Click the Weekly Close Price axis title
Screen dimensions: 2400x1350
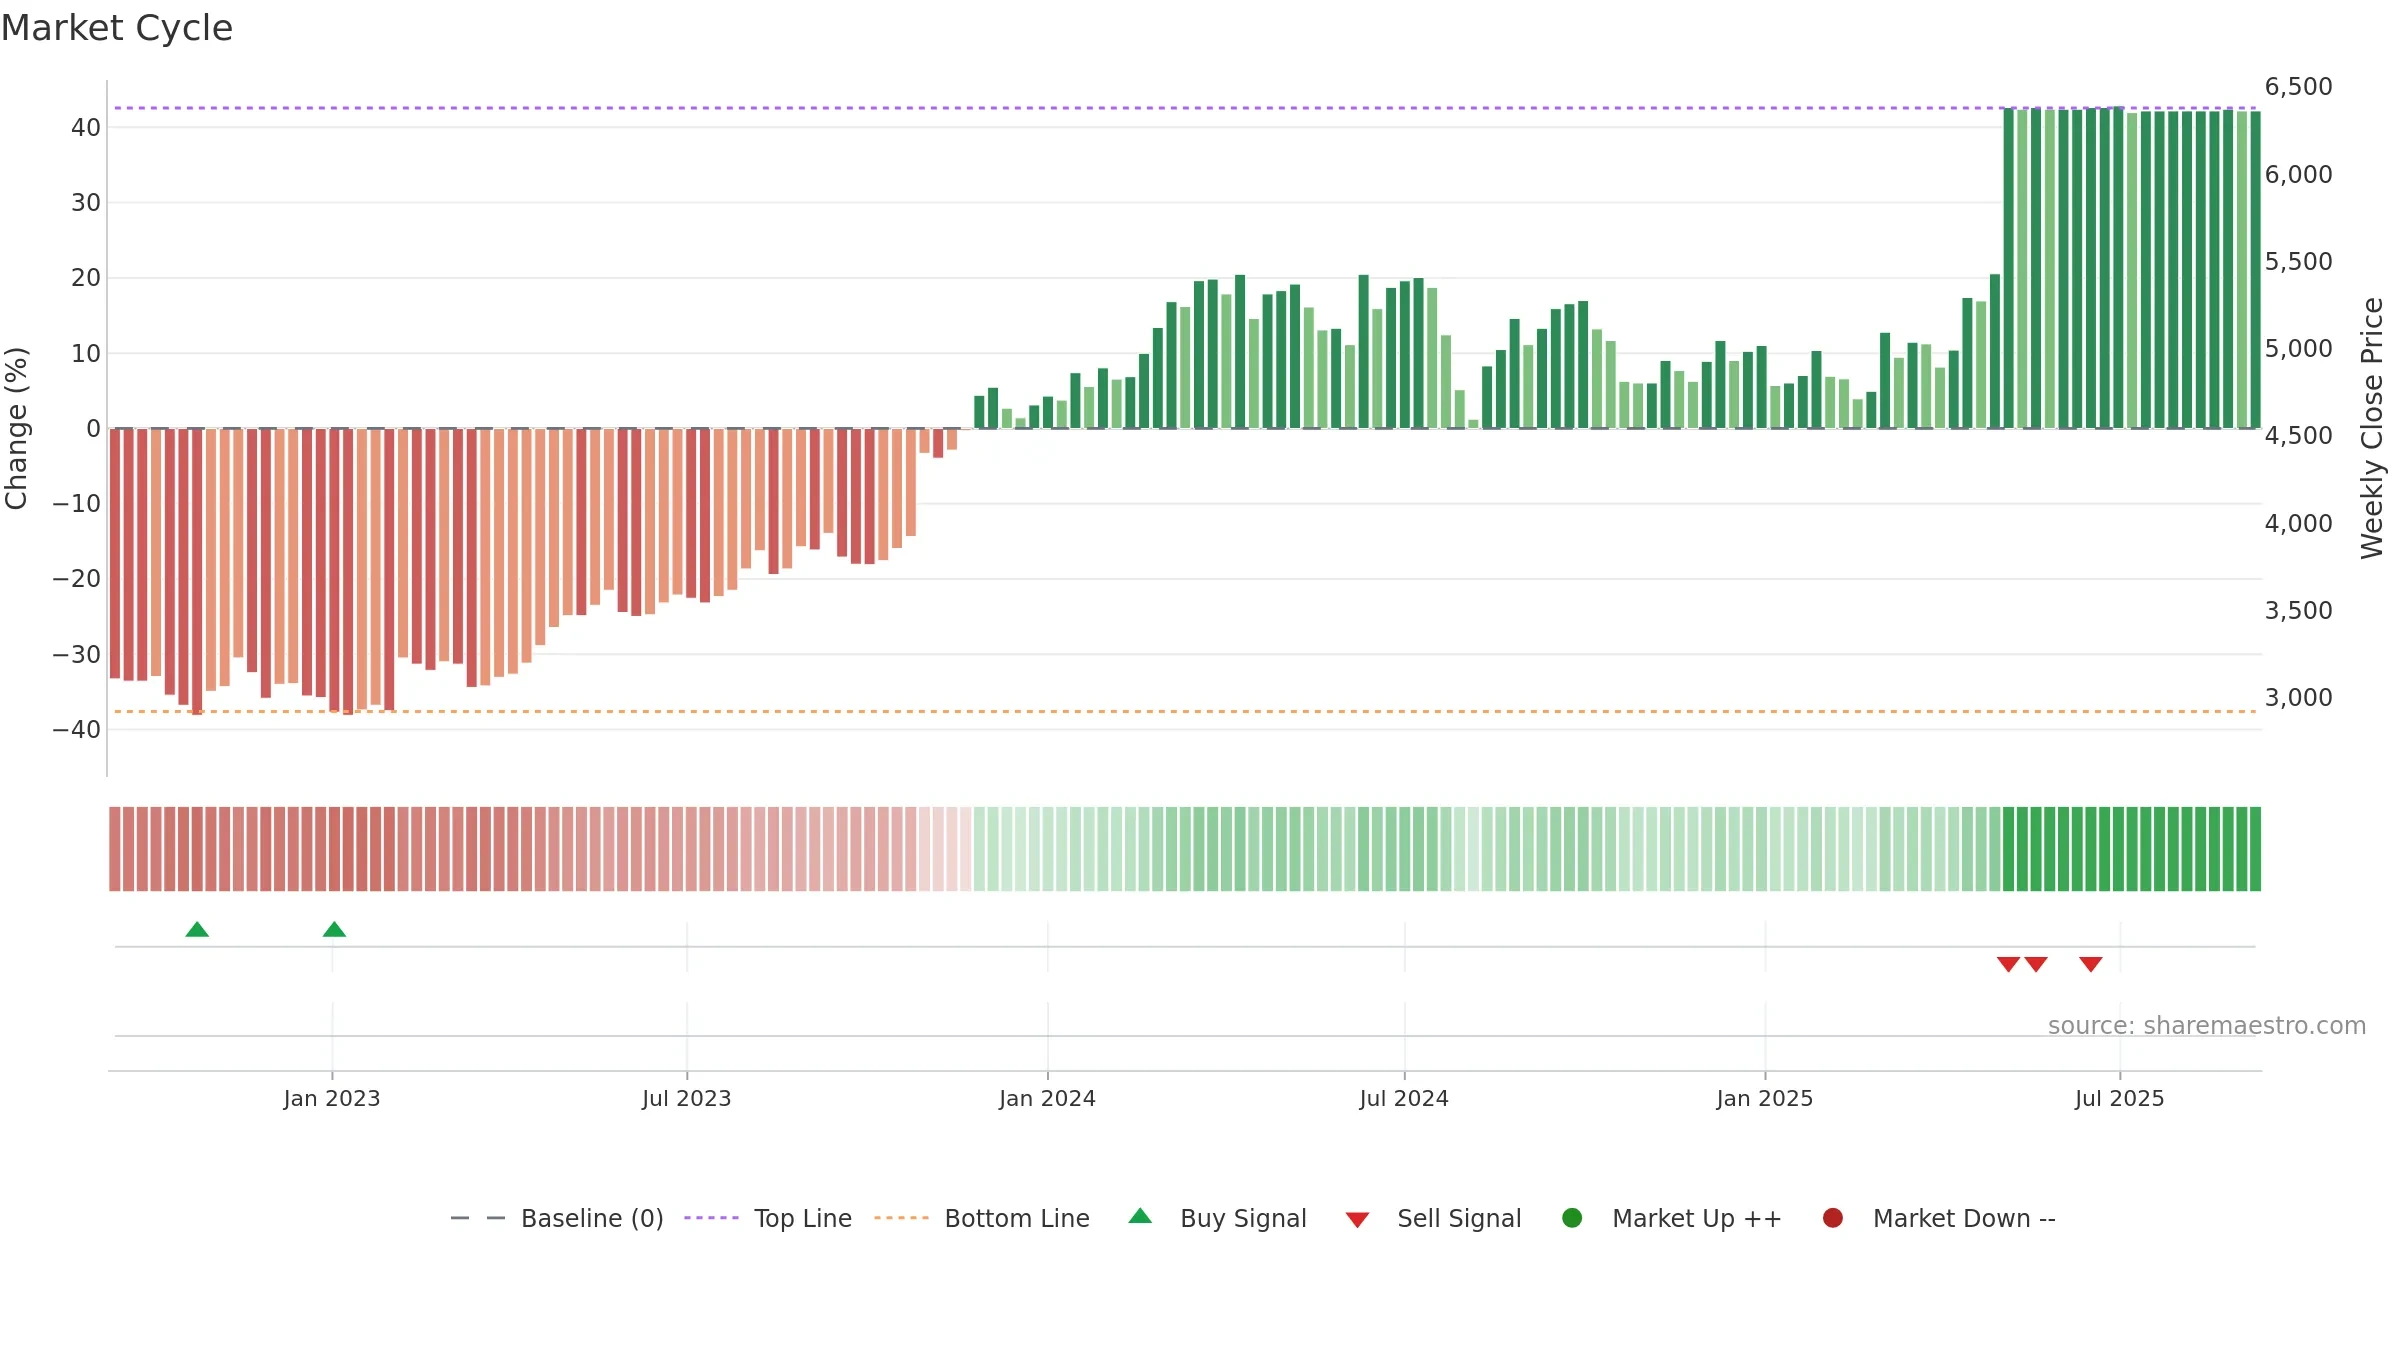click(x=2372, y=428)
